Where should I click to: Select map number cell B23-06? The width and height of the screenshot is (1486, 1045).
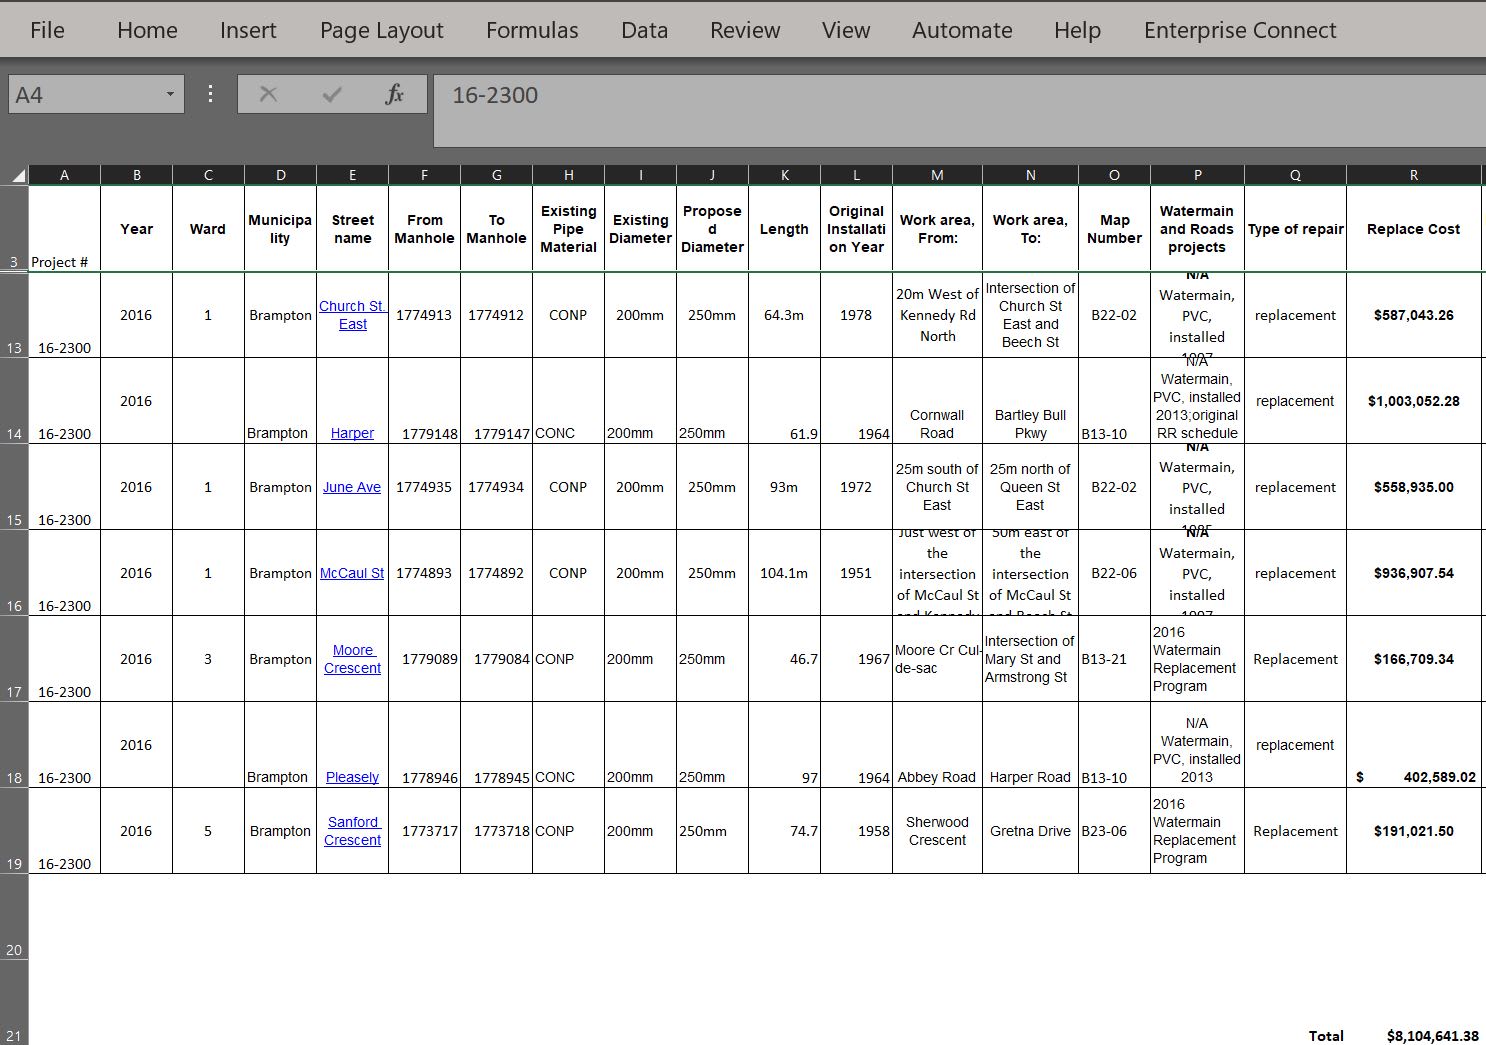pos(1114,831)
